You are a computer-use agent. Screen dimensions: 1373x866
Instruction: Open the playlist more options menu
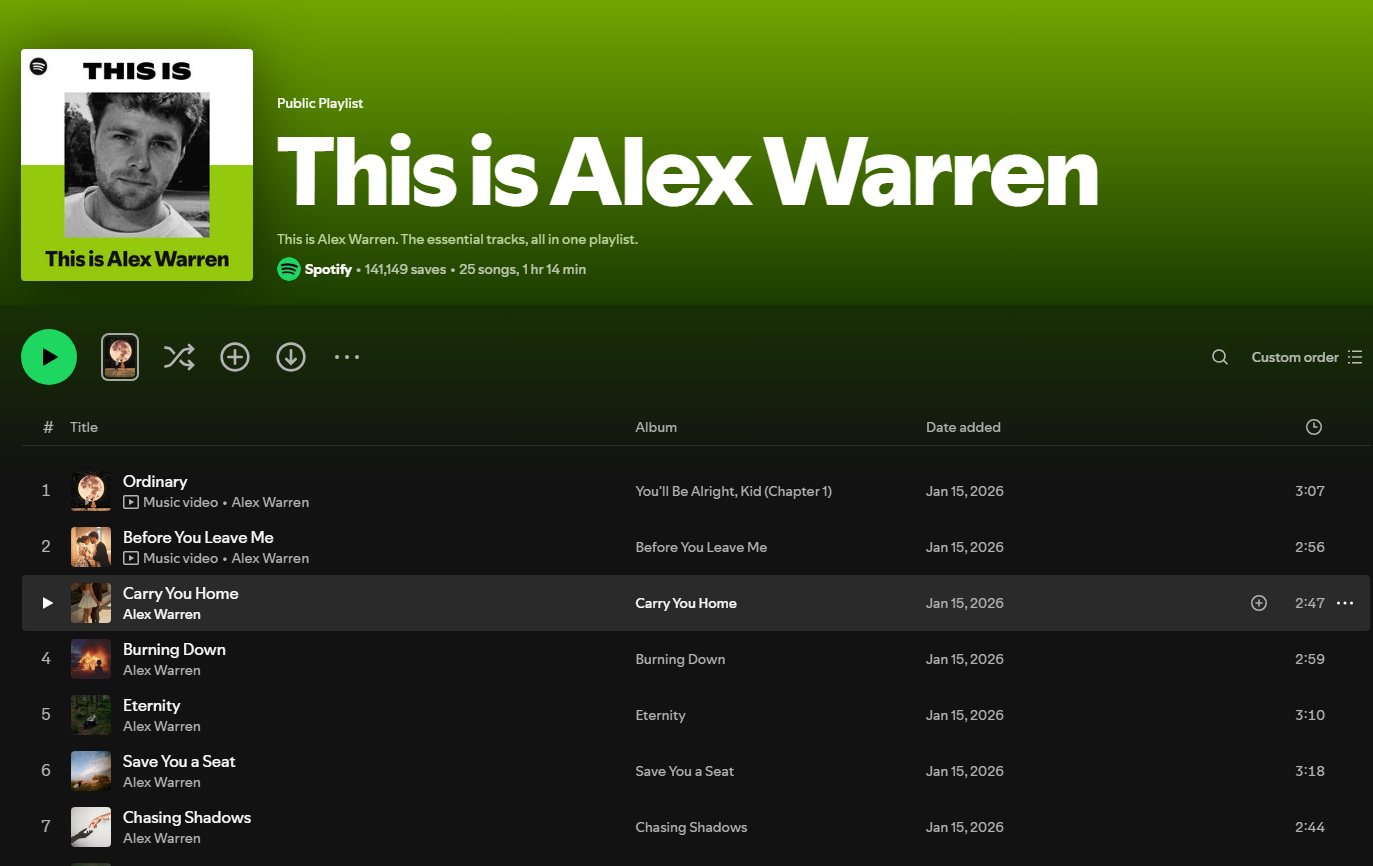347,357
